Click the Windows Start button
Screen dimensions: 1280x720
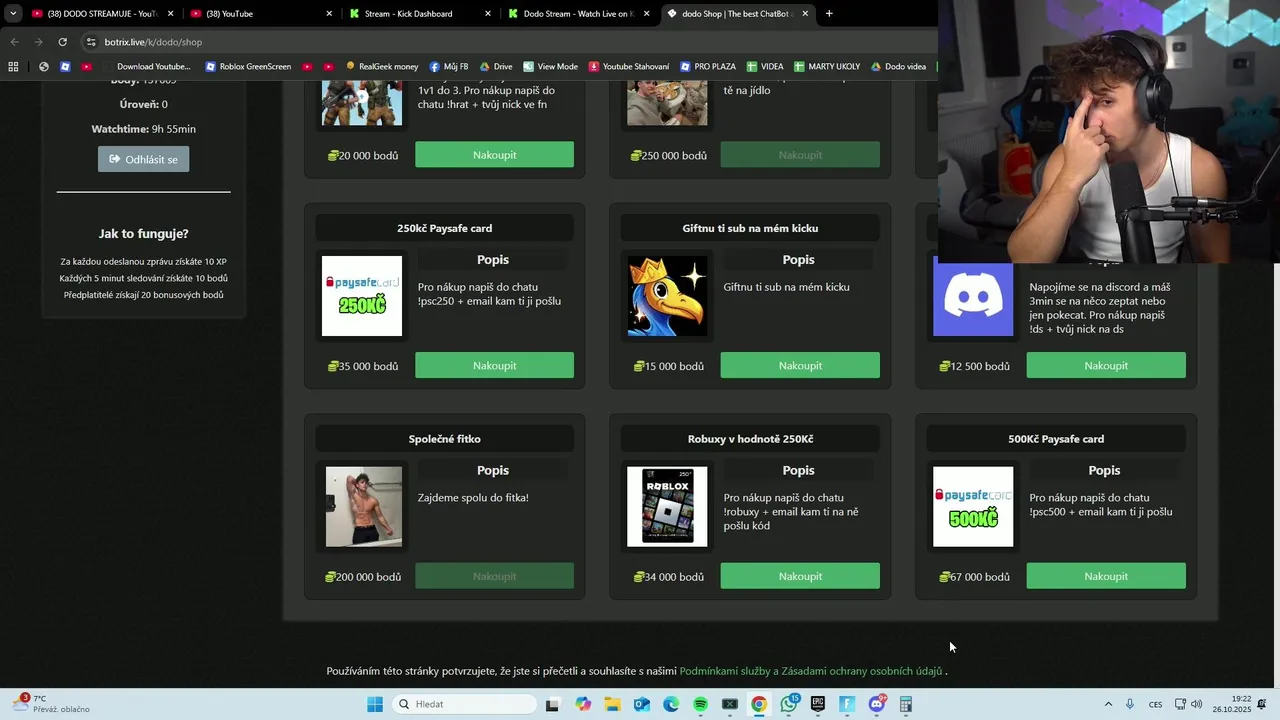[x=375, y=704]
